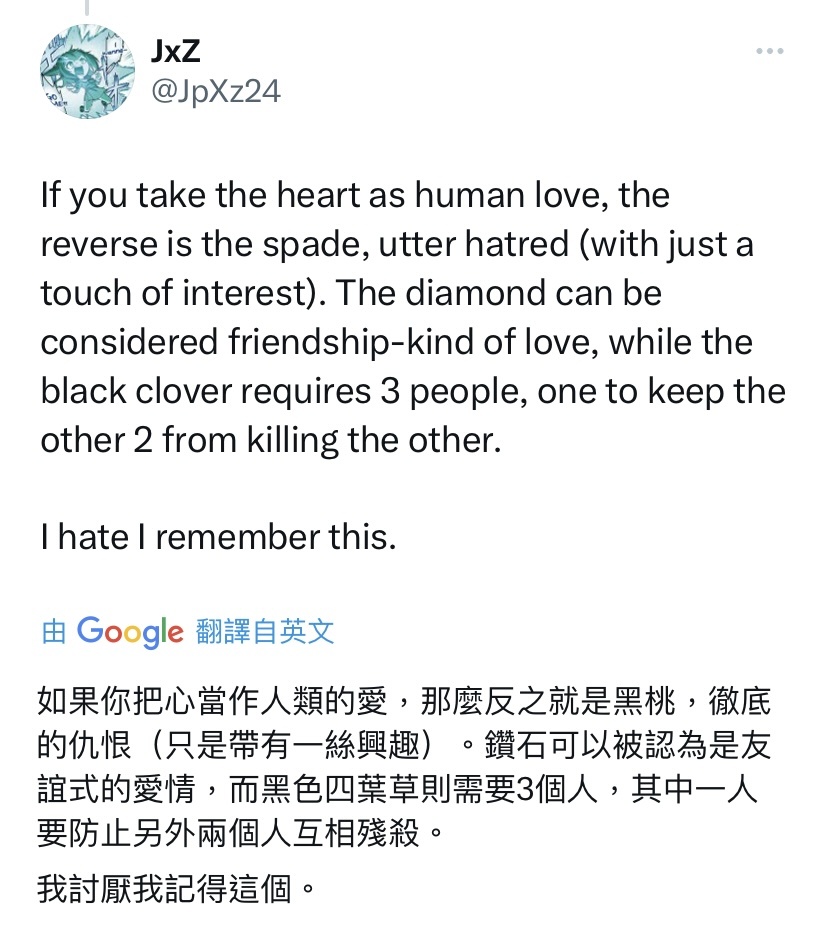The height and width of the screenshot is (931, 828).
Task: Click the thread connector line above avatar
Action: [x=87, y=7]
